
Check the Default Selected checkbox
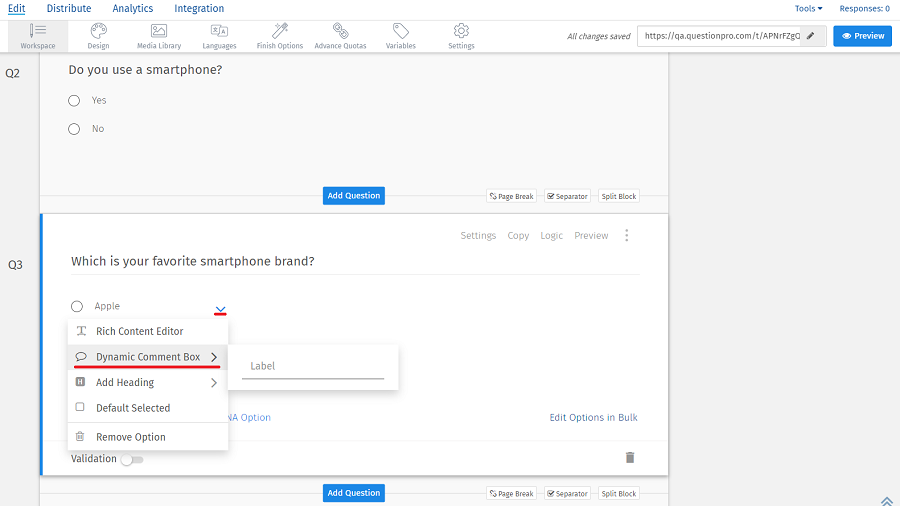[80, 408]
